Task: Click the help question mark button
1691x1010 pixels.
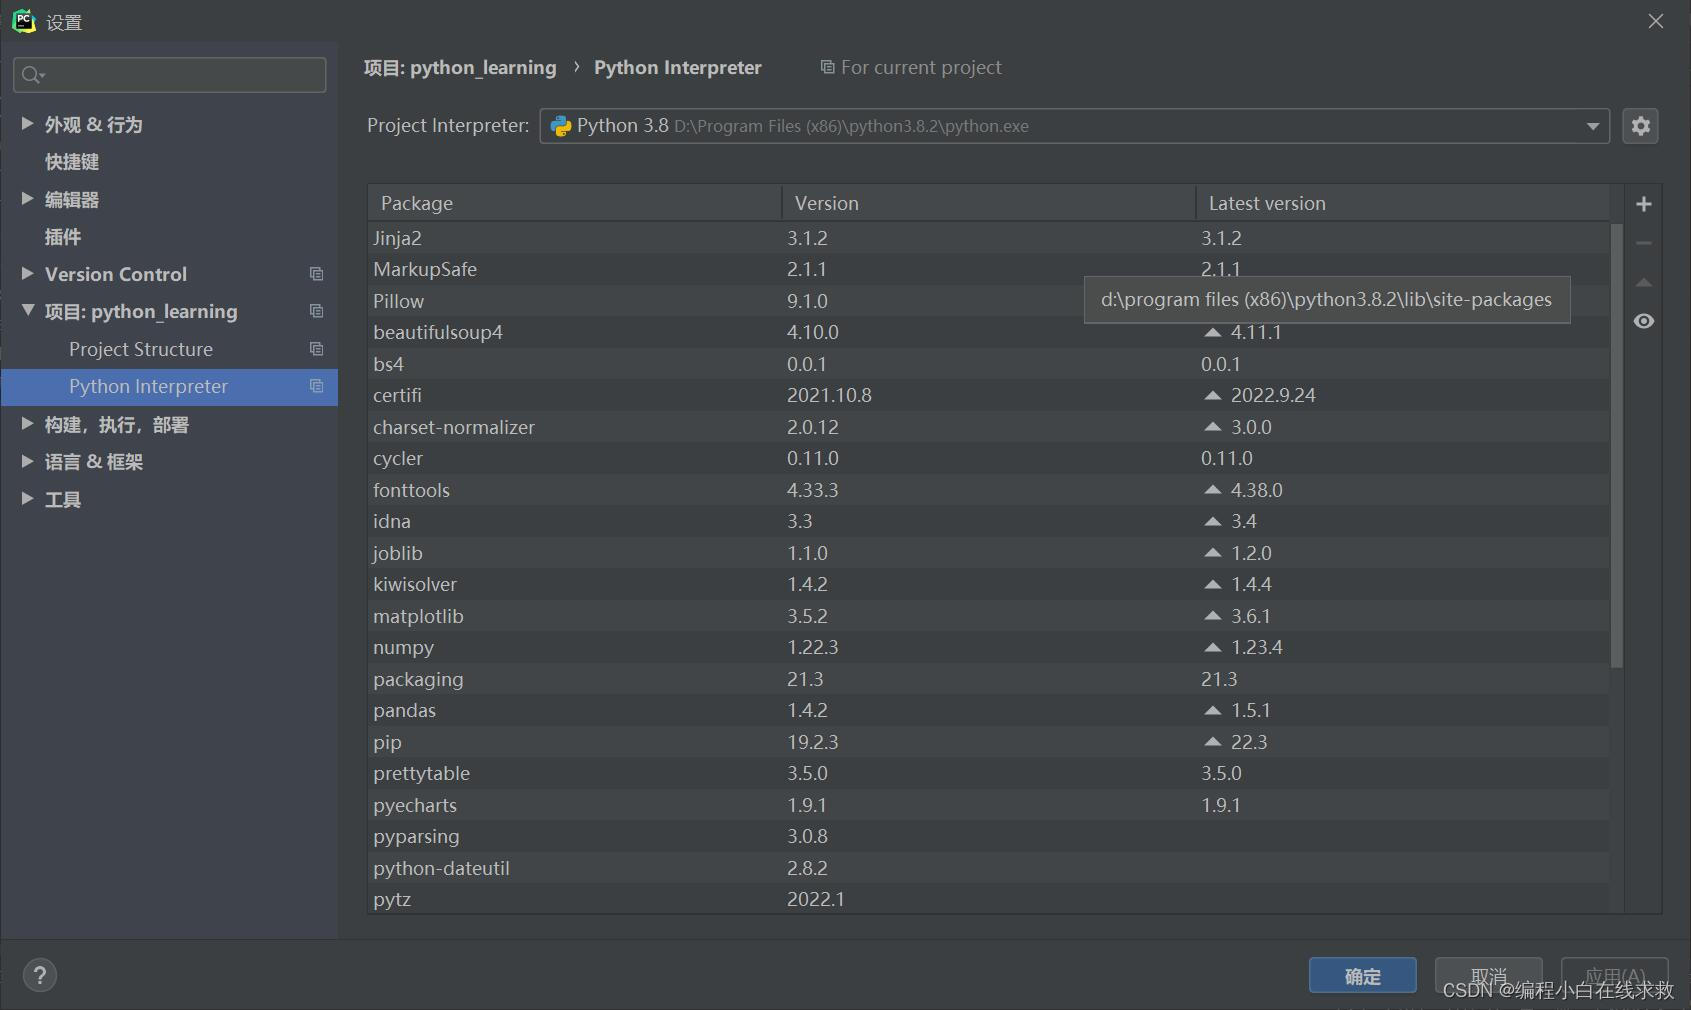Action: pos(40,975)
